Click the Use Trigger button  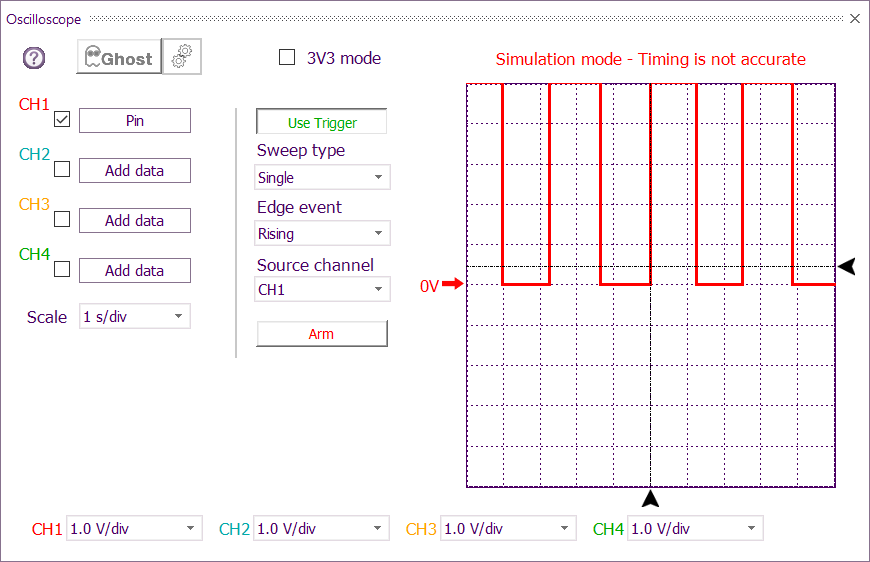(x=322, y=123)
